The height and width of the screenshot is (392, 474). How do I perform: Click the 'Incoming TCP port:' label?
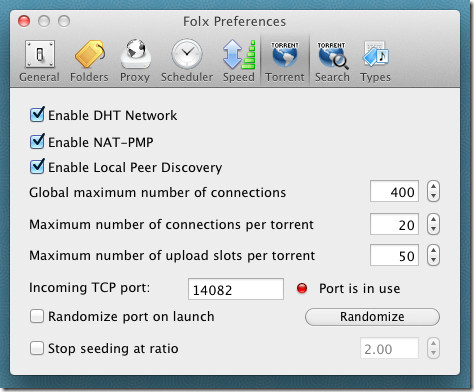[90, 287]
